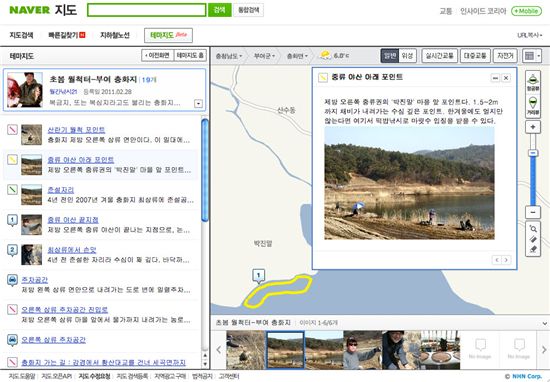Open the 지하철노선 menu item
This screenshot has width=550, height=382.
[x=115, y=35]
